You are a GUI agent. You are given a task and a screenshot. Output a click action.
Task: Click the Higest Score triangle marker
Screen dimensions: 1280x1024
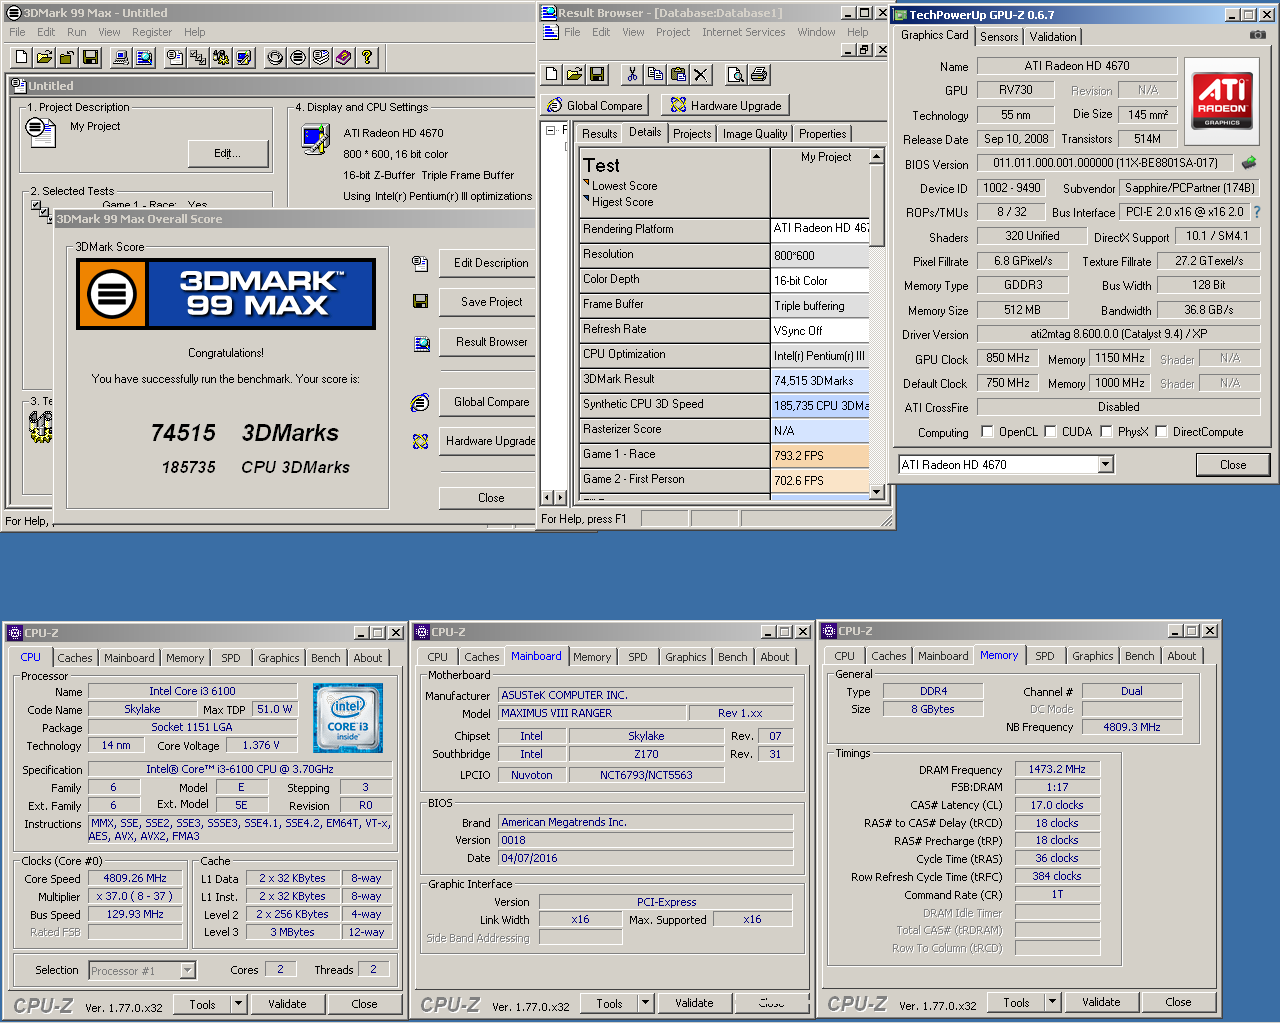coord(586,199)
